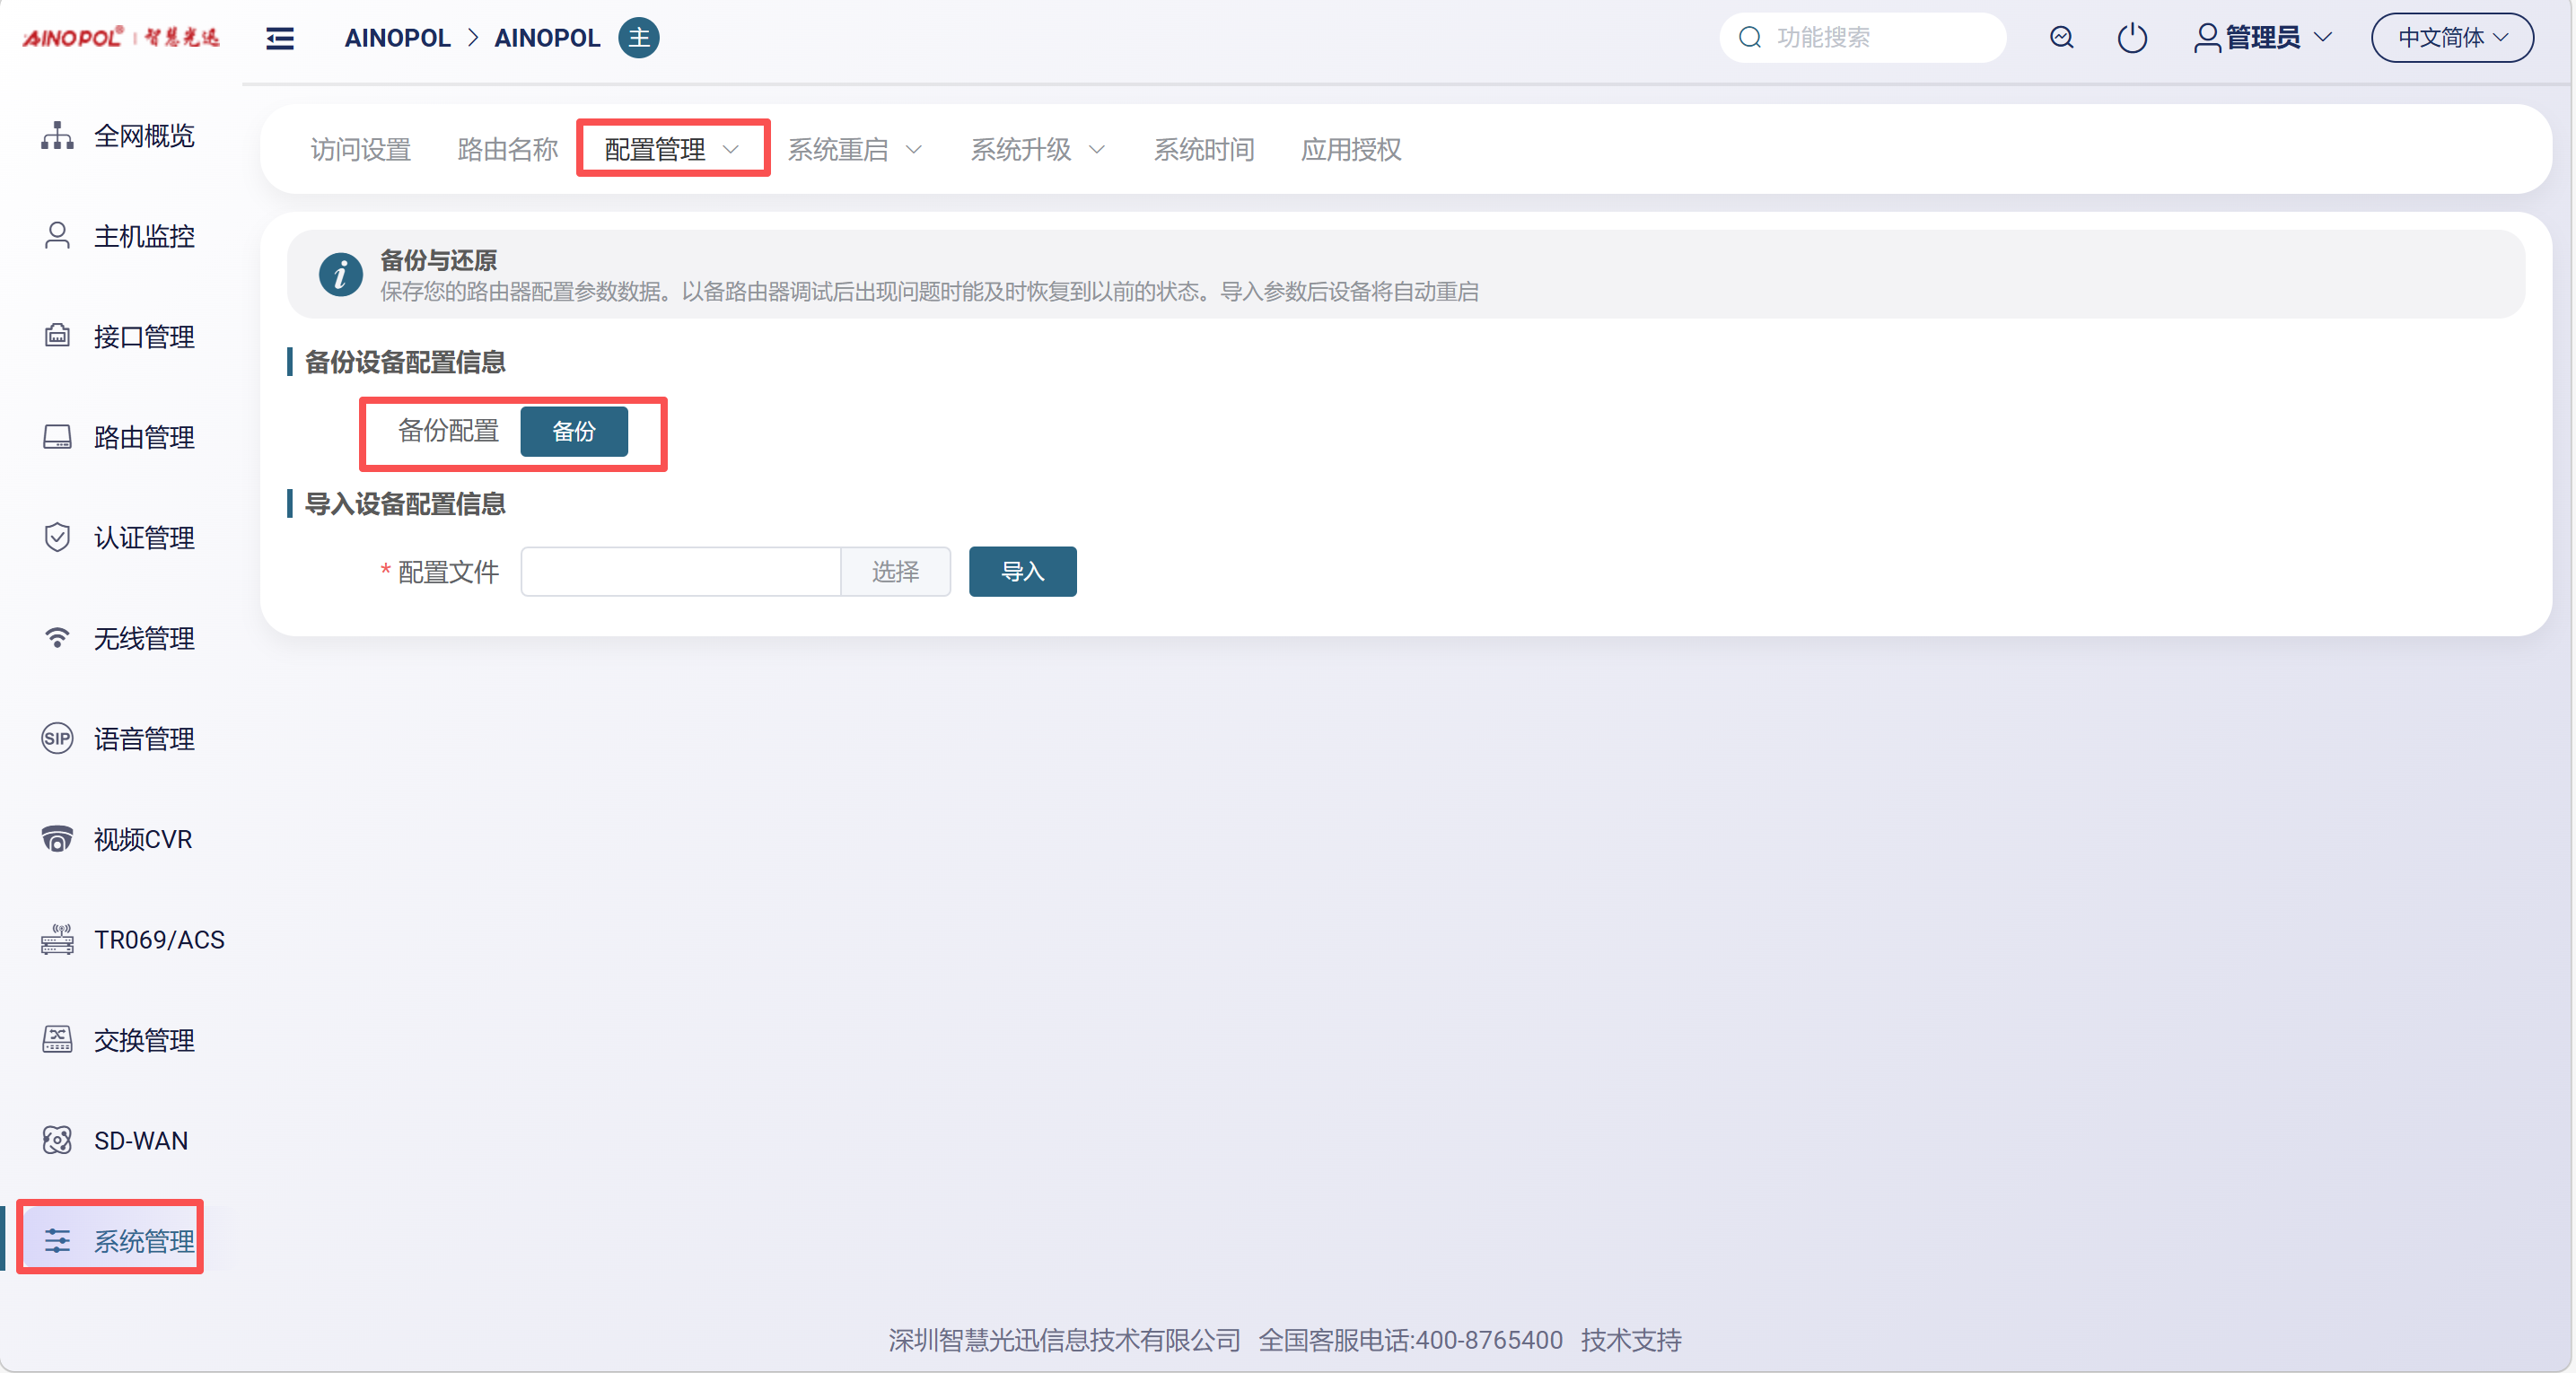The height and width of the screenshot is (1373, 2576).
Task: Collapse sidebar with hamburger menu icon
Action: [x=280, y=38]
